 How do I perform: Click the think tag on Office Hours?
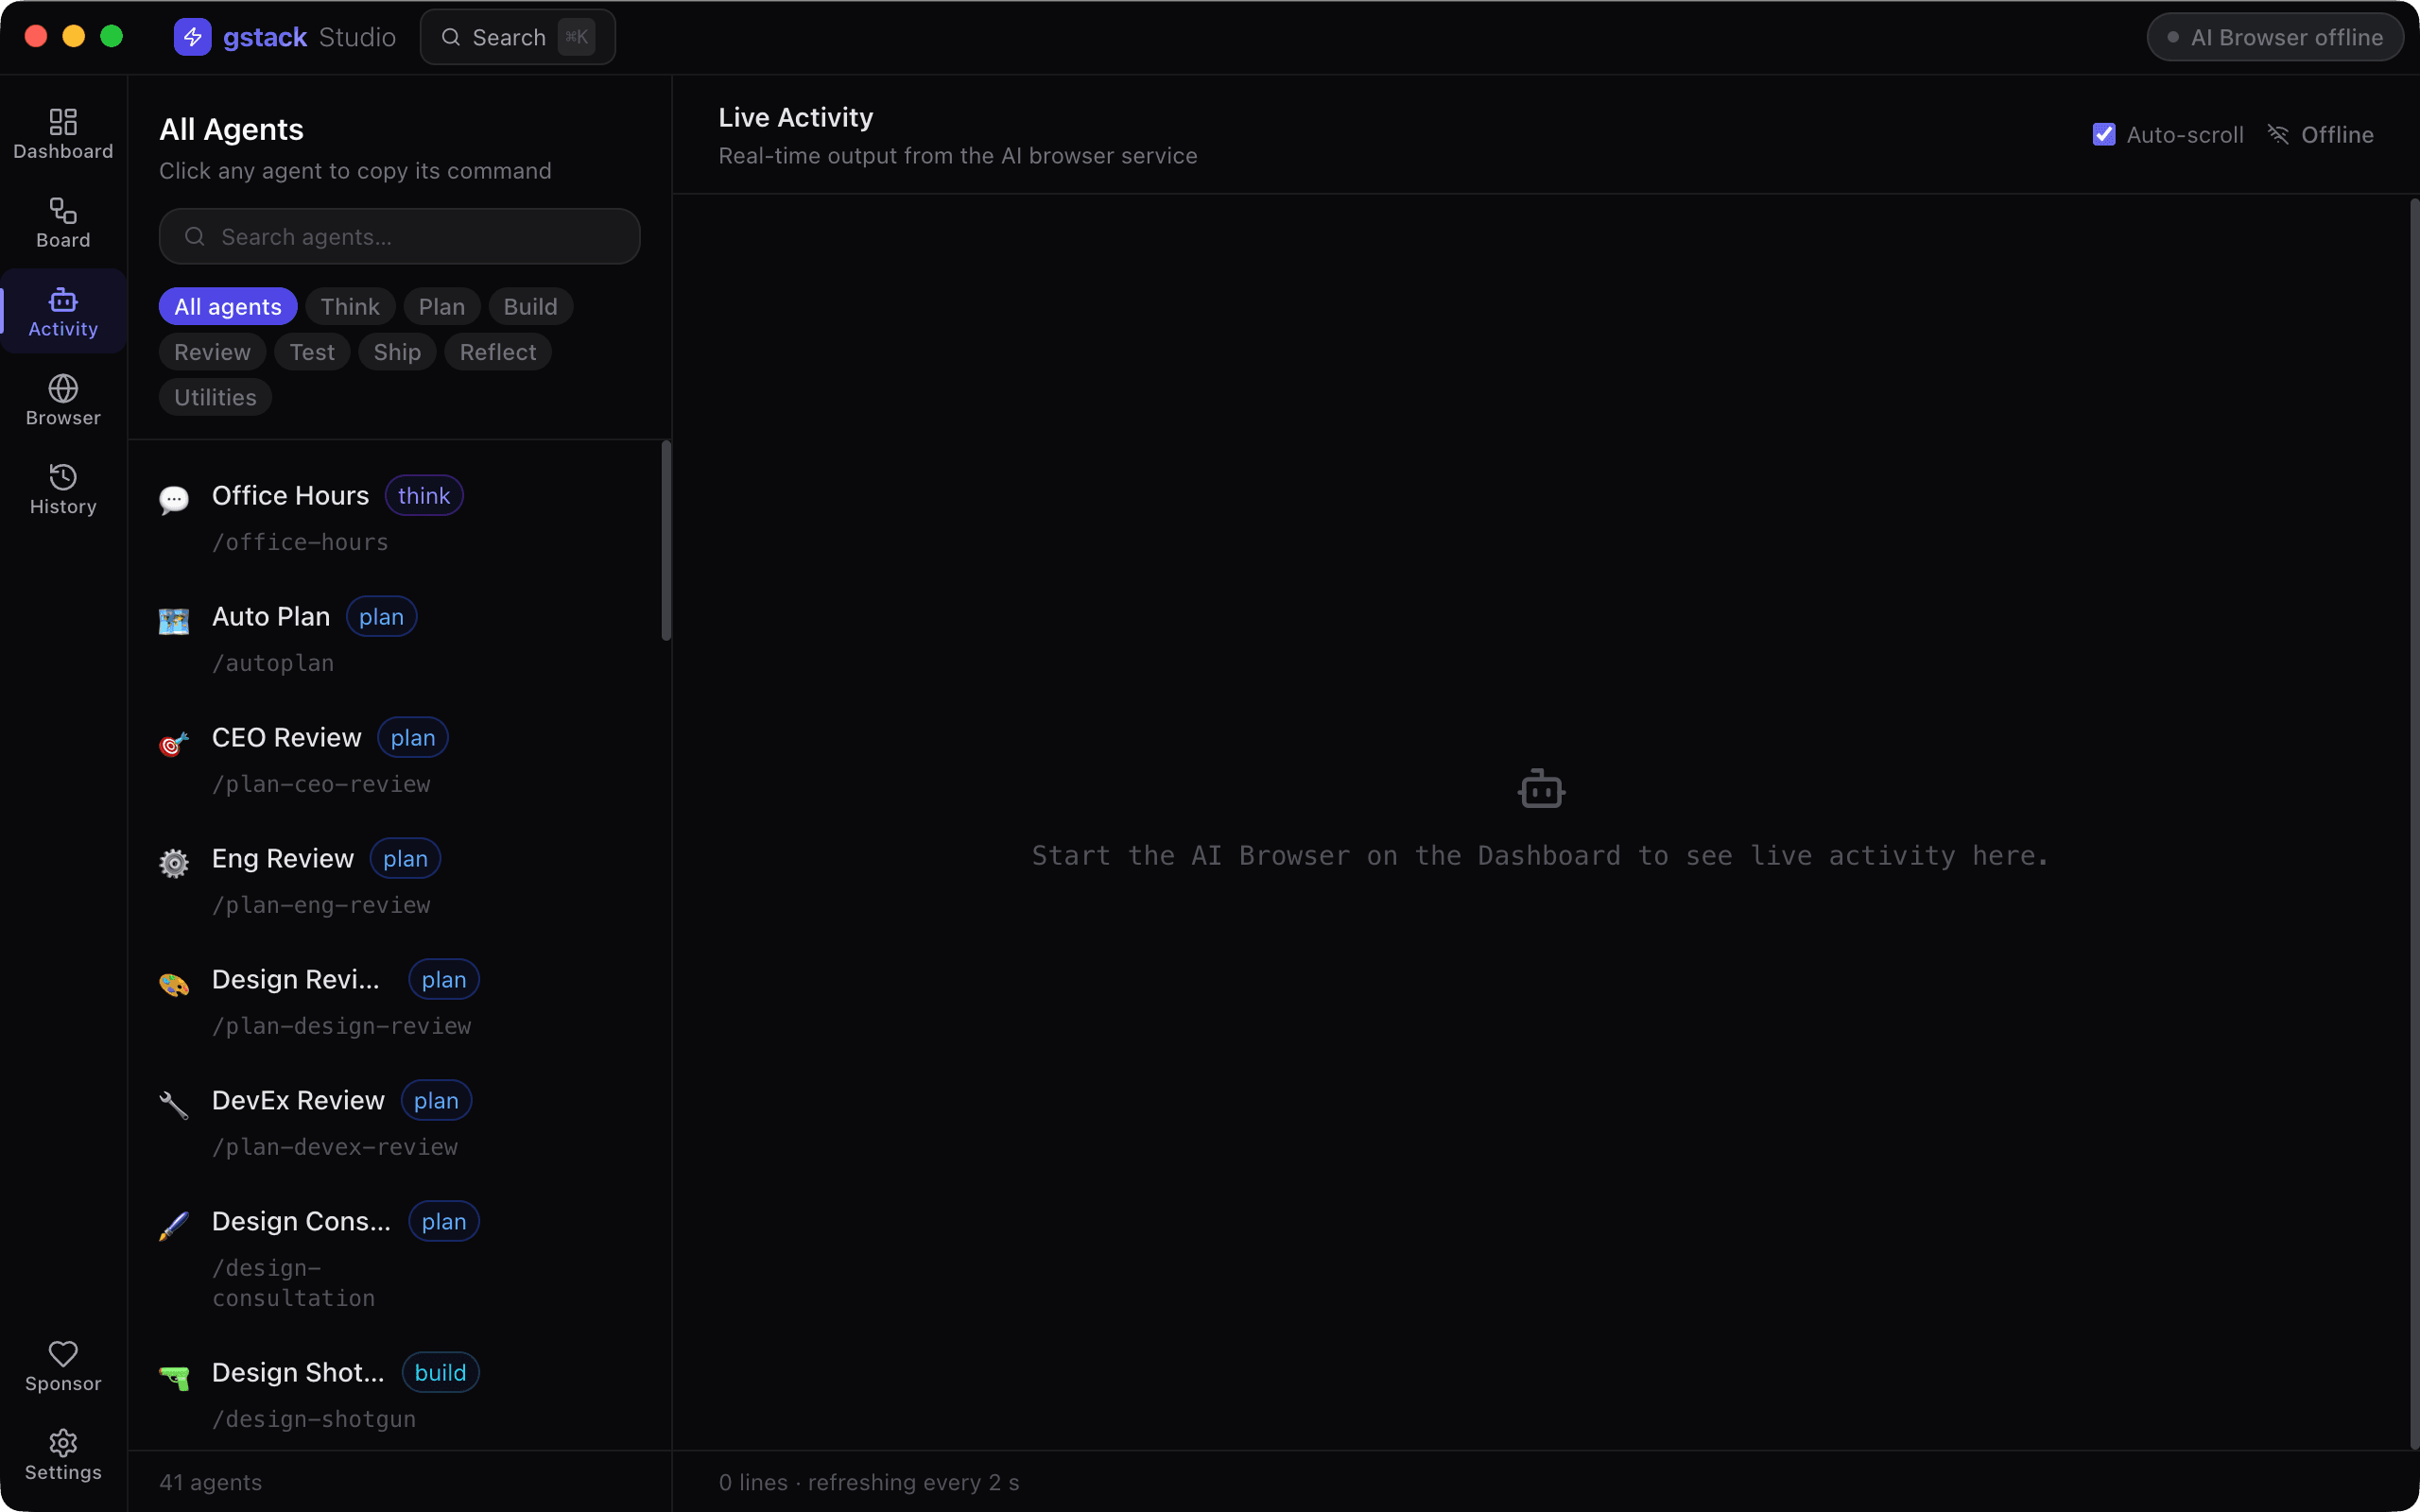tap(424, 495)
